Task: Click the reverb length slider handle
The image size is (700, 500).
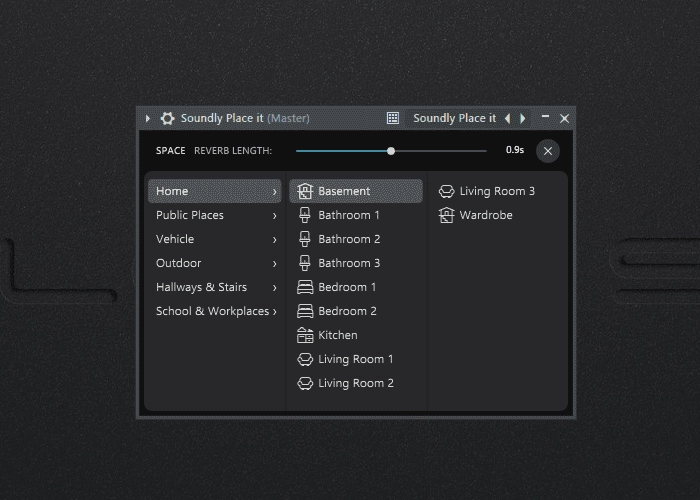Action: click(x=391, y=151)
